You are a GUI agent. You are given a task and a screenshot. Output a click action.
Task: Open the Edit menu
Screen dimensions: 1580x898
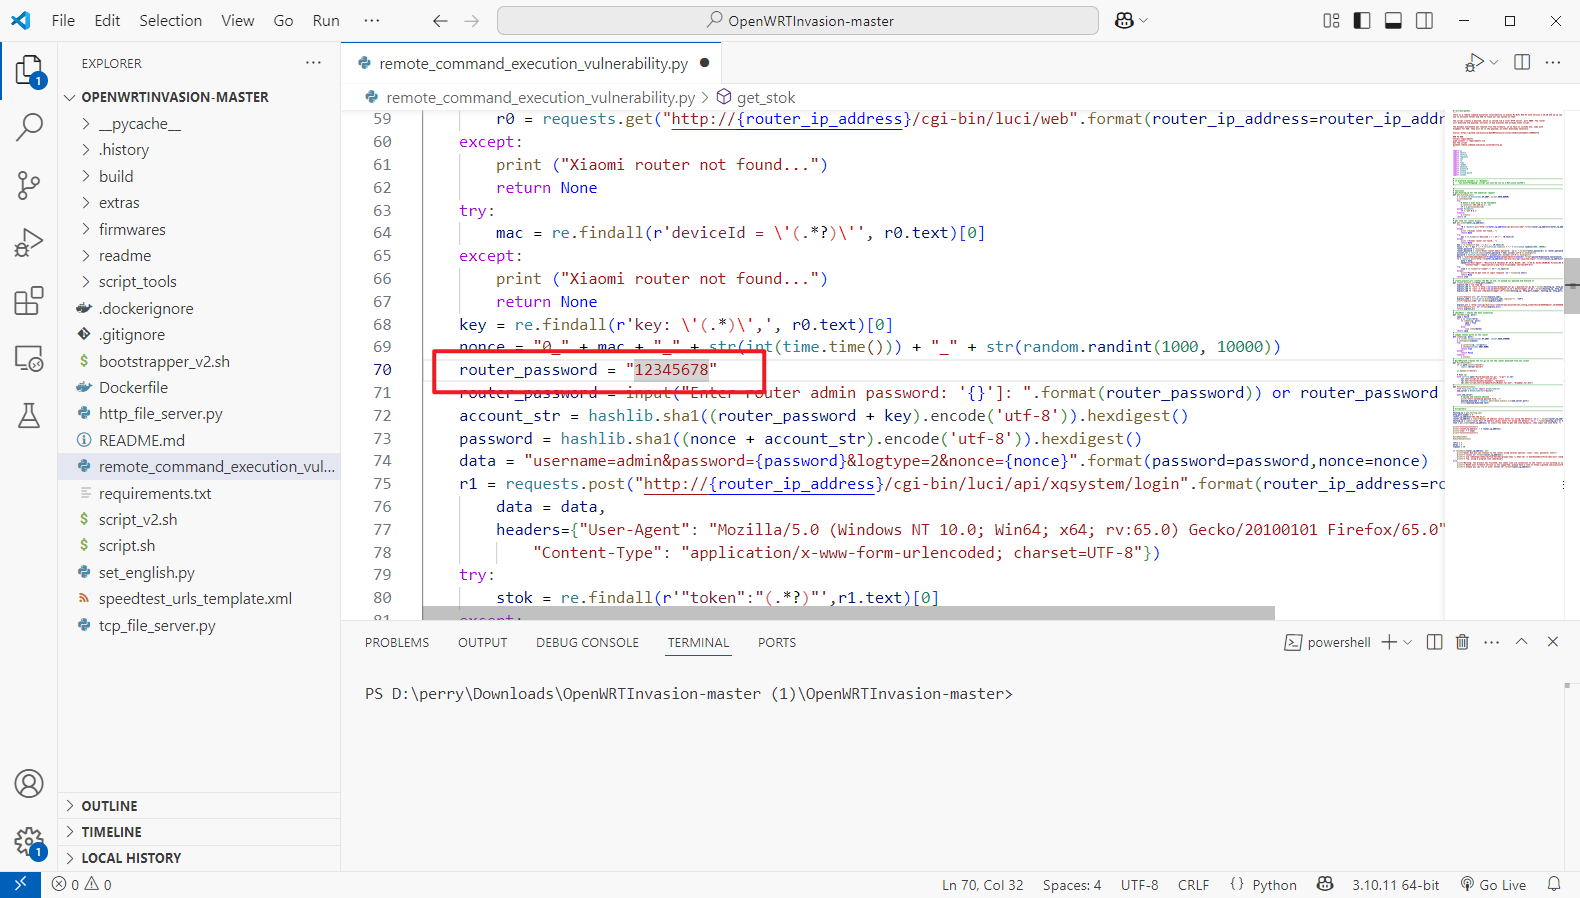[x=107, y=21]
